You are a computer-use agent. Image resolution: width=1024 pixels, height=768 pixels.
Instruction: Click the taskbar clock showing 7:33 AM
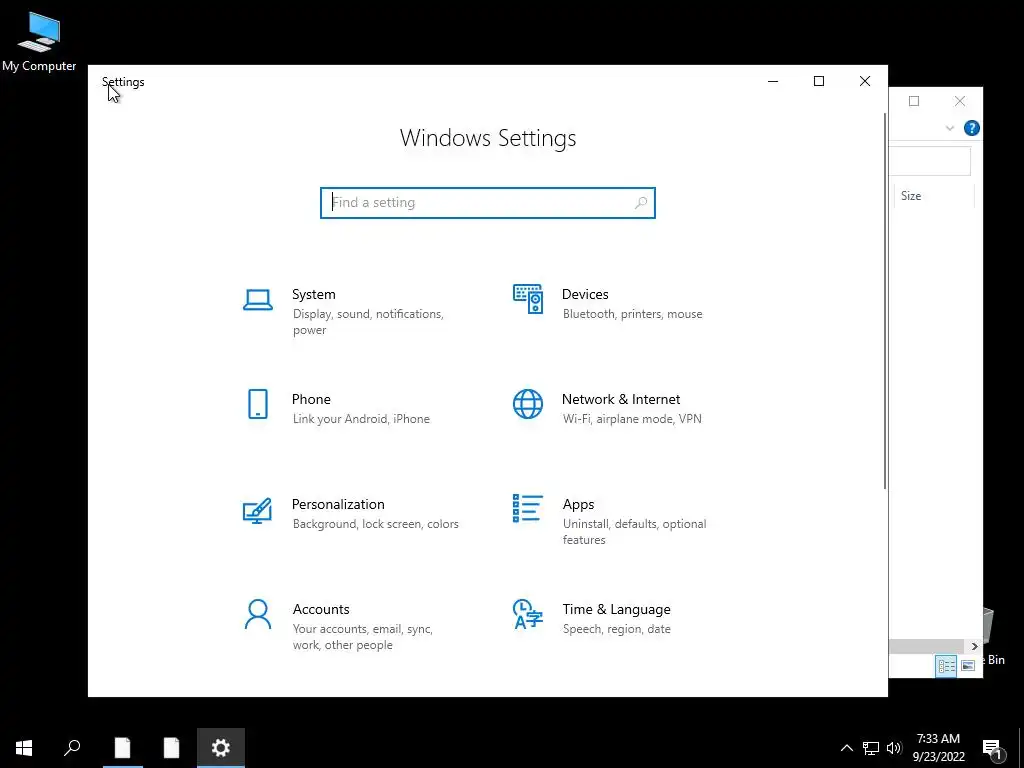point(938,748)
